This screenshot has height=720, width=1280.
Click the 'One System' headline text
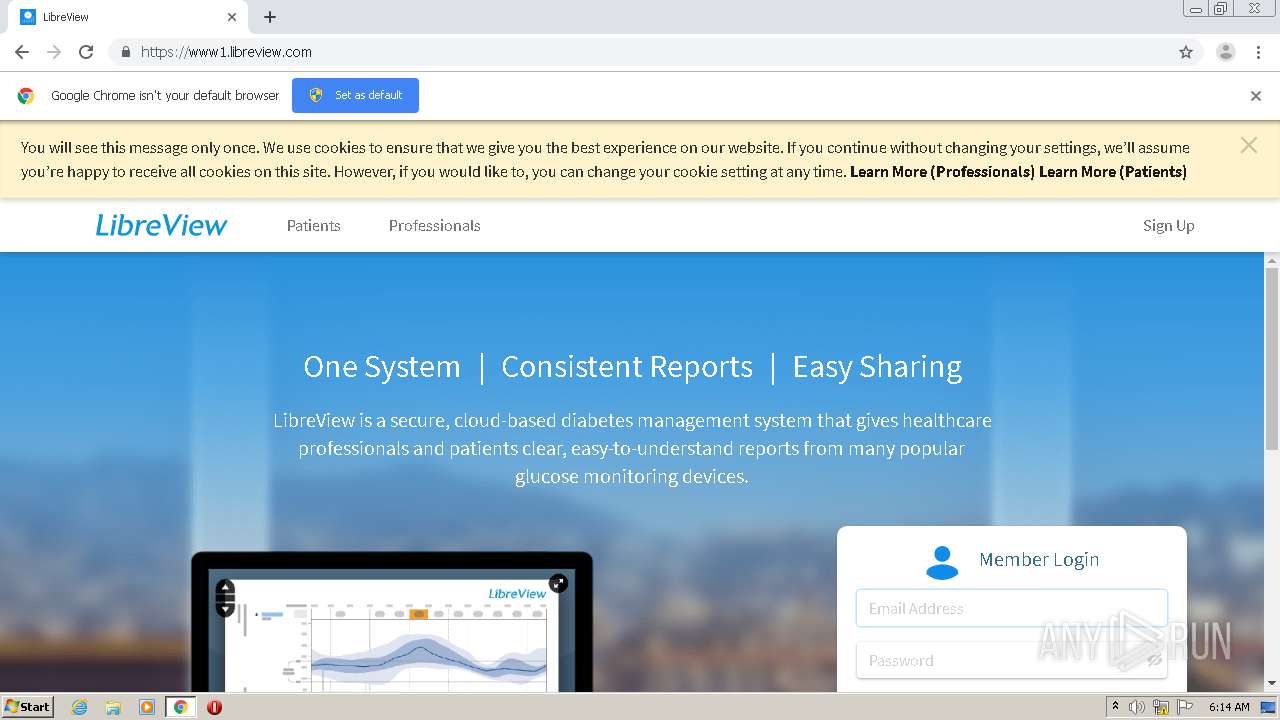382,367
